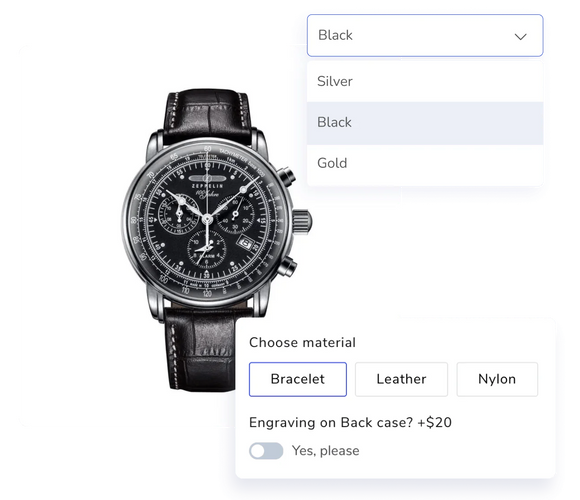Select the Nylon material button
580x500 pixels.
(497, 379)
